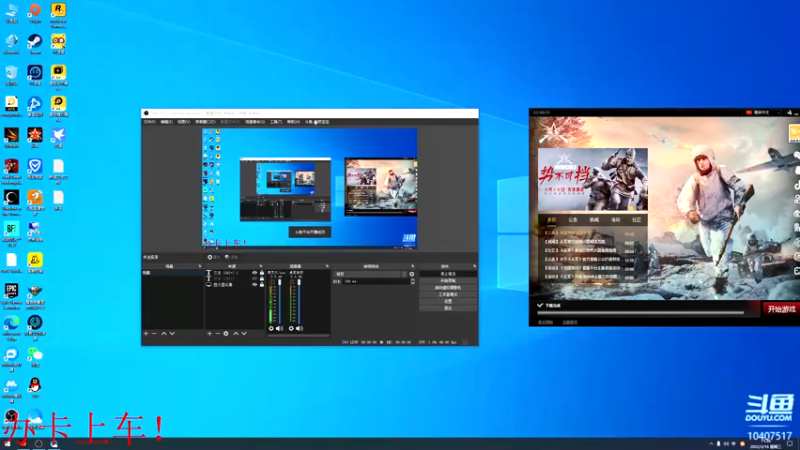Screen dimensions: 800x450
Task: Remove selected source in OBS
Action: 217,334
